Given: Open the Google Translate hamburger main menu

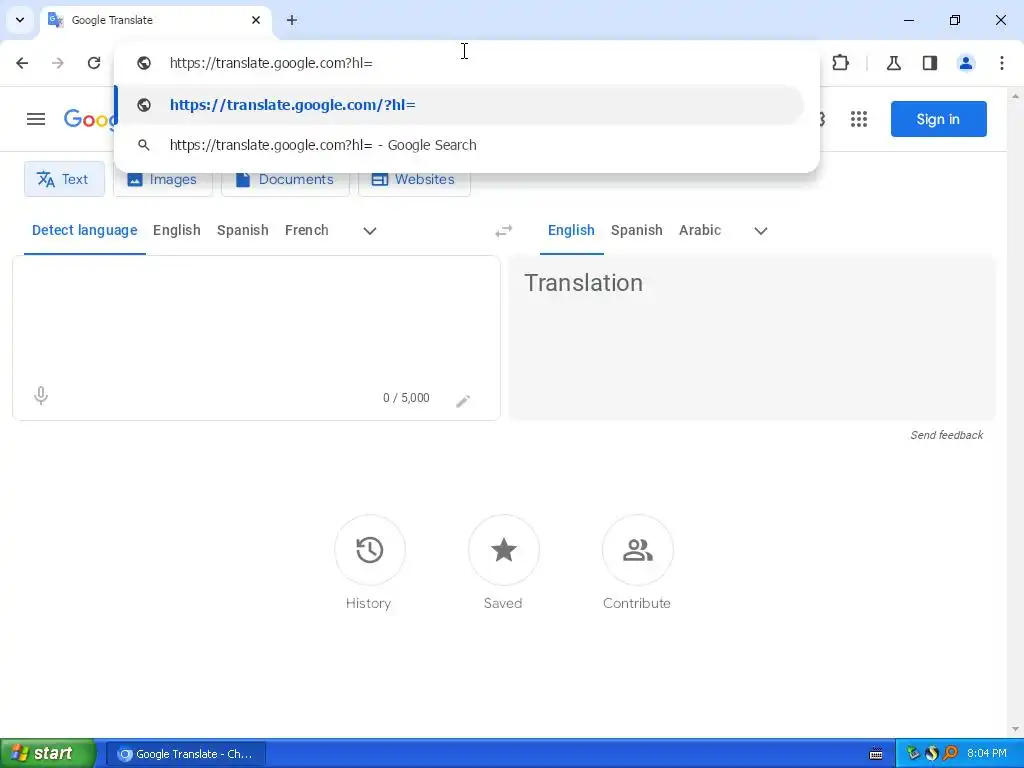Looking at the screenshot, I should tap(36, 119).
